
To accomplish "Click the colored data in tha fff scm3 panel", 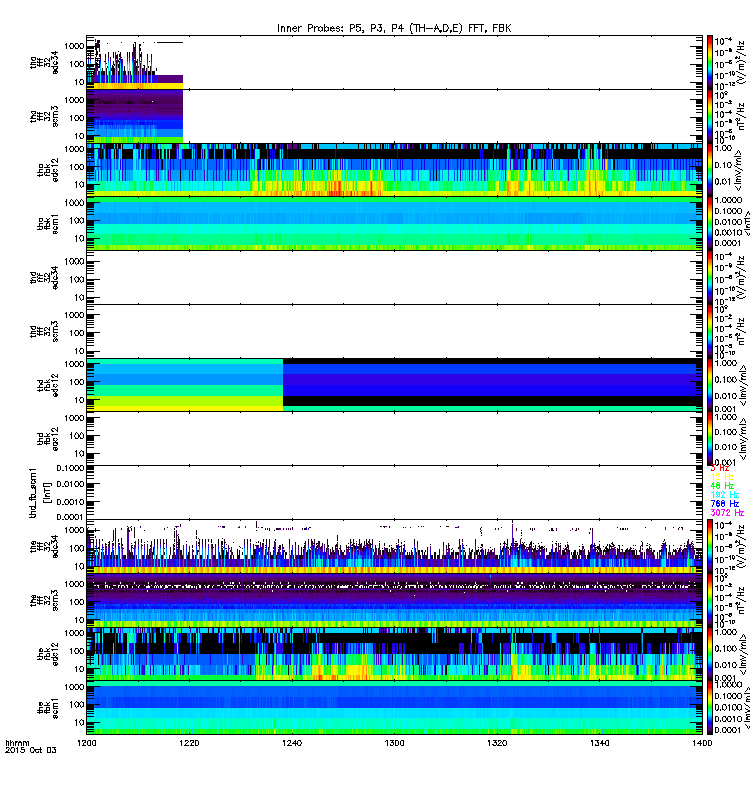I will 135,116.
